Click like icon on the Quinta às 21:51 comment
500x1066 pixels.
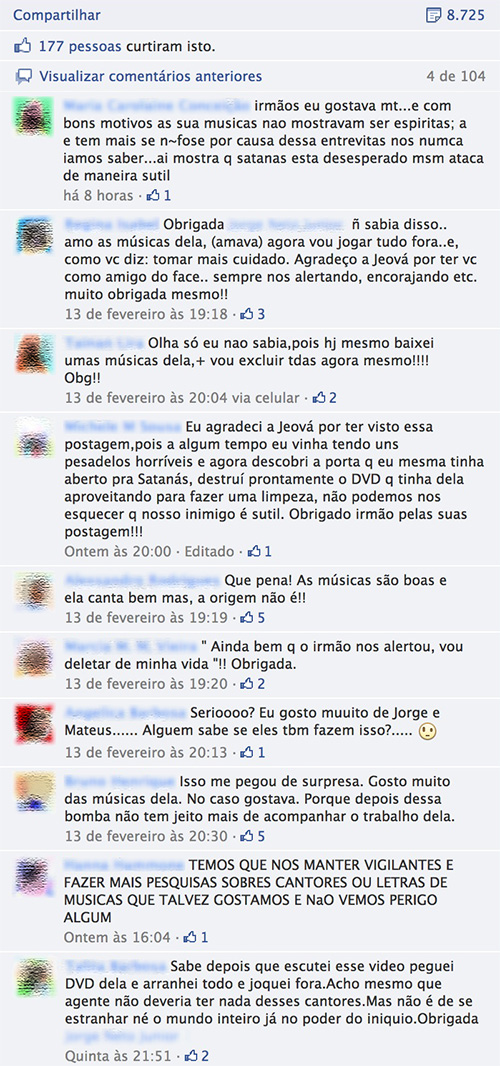point(192,1056)
